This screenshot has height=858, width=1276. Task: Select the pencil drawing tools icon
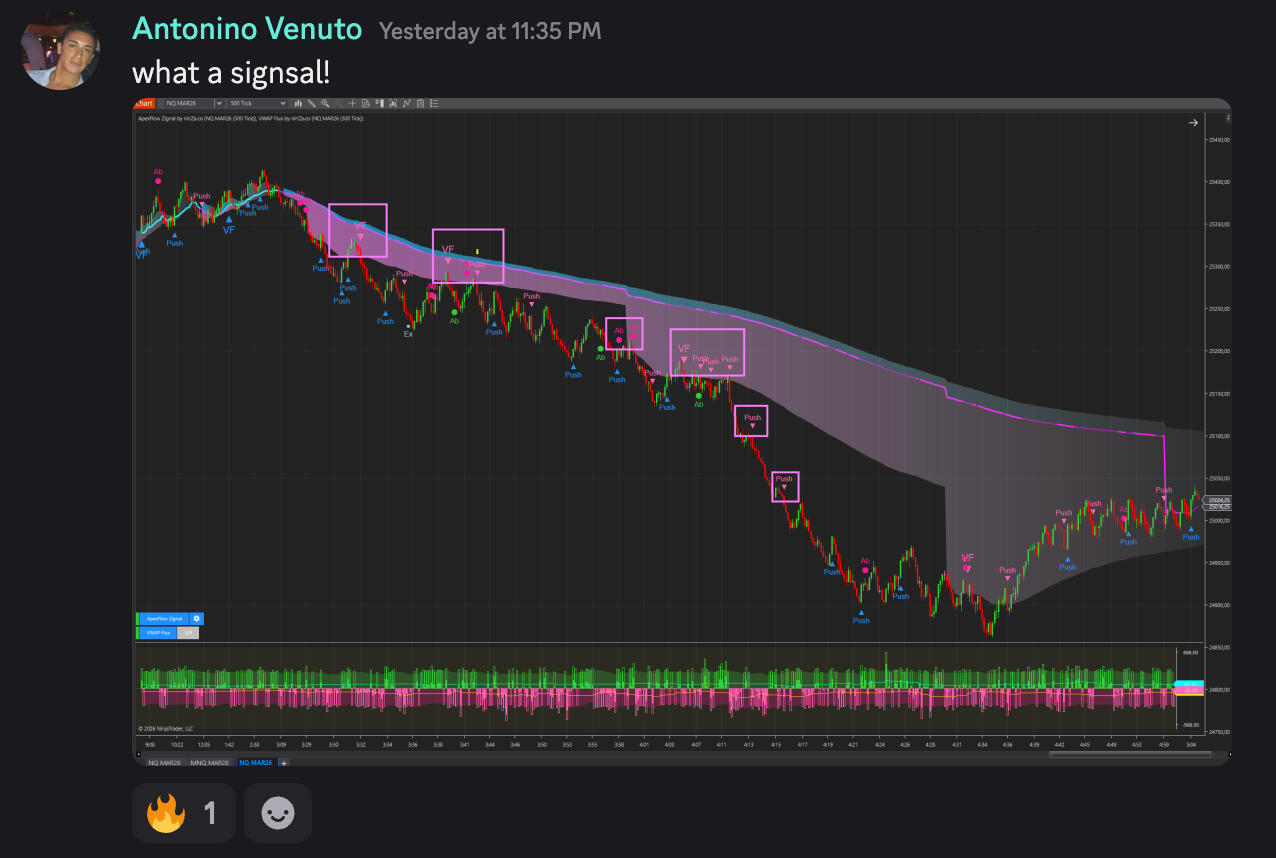tap(312, 103)
